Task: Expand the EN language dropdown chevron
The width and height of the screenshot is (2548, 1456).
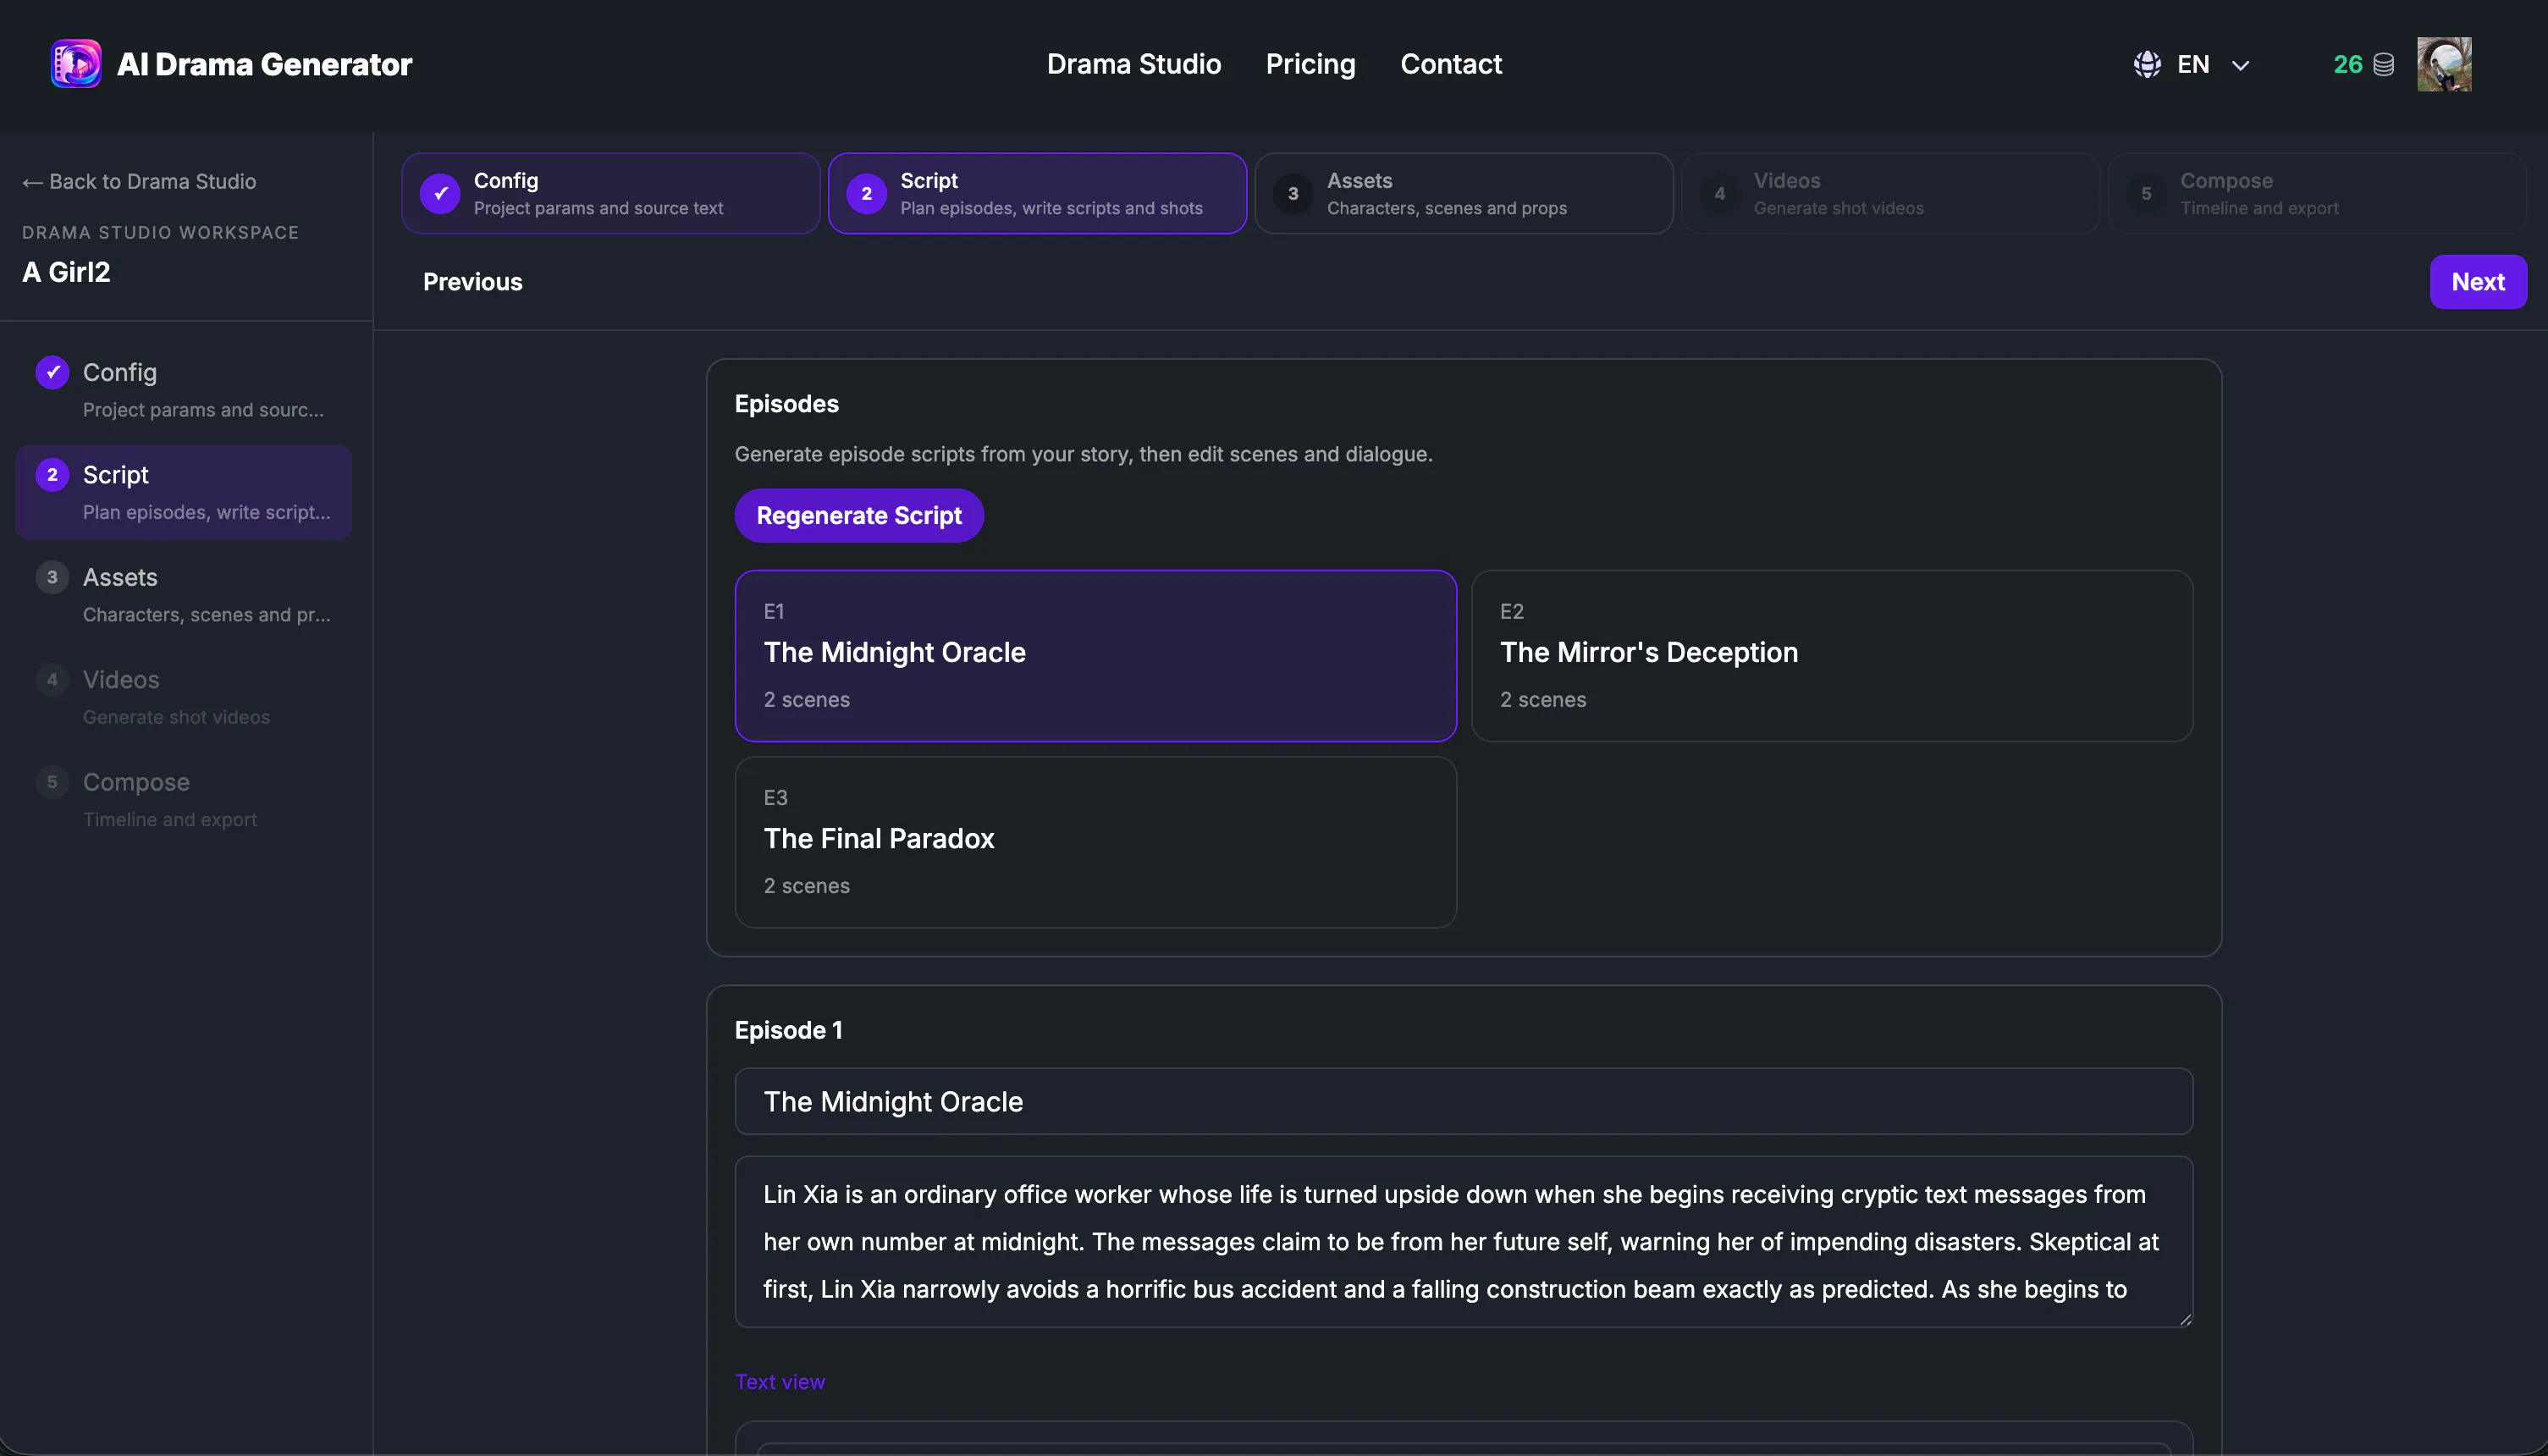Action: pos(2241,65)
